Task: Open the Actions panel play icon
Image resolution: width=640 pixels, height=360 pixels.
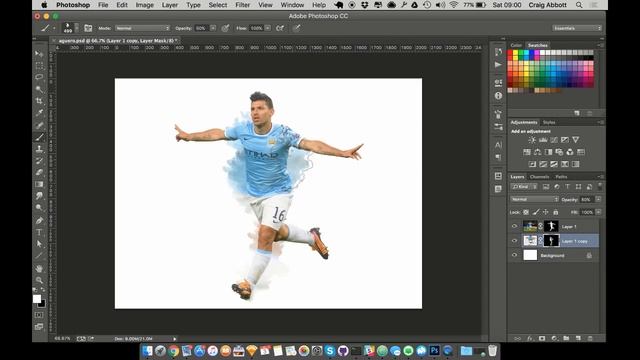Action: click(498, 64)
